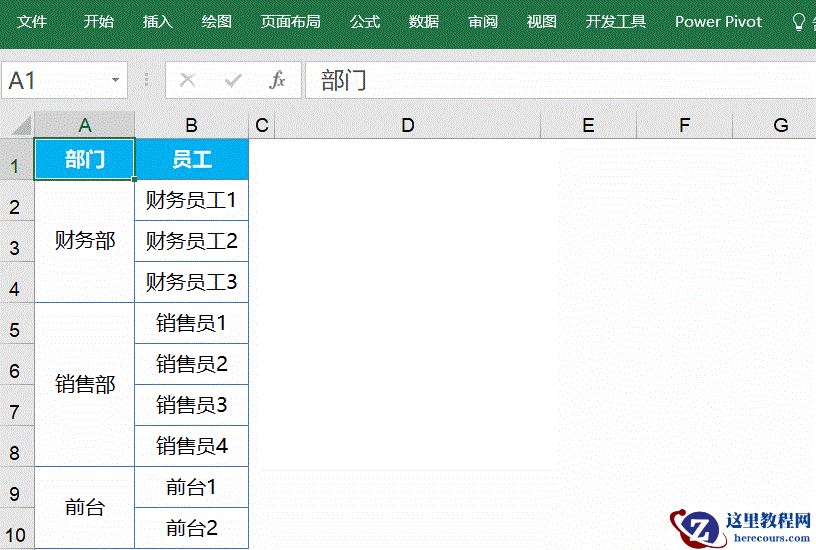Select the merged 销售部 cell
This screenshot has width=816, height=550.
click(84, 385)
